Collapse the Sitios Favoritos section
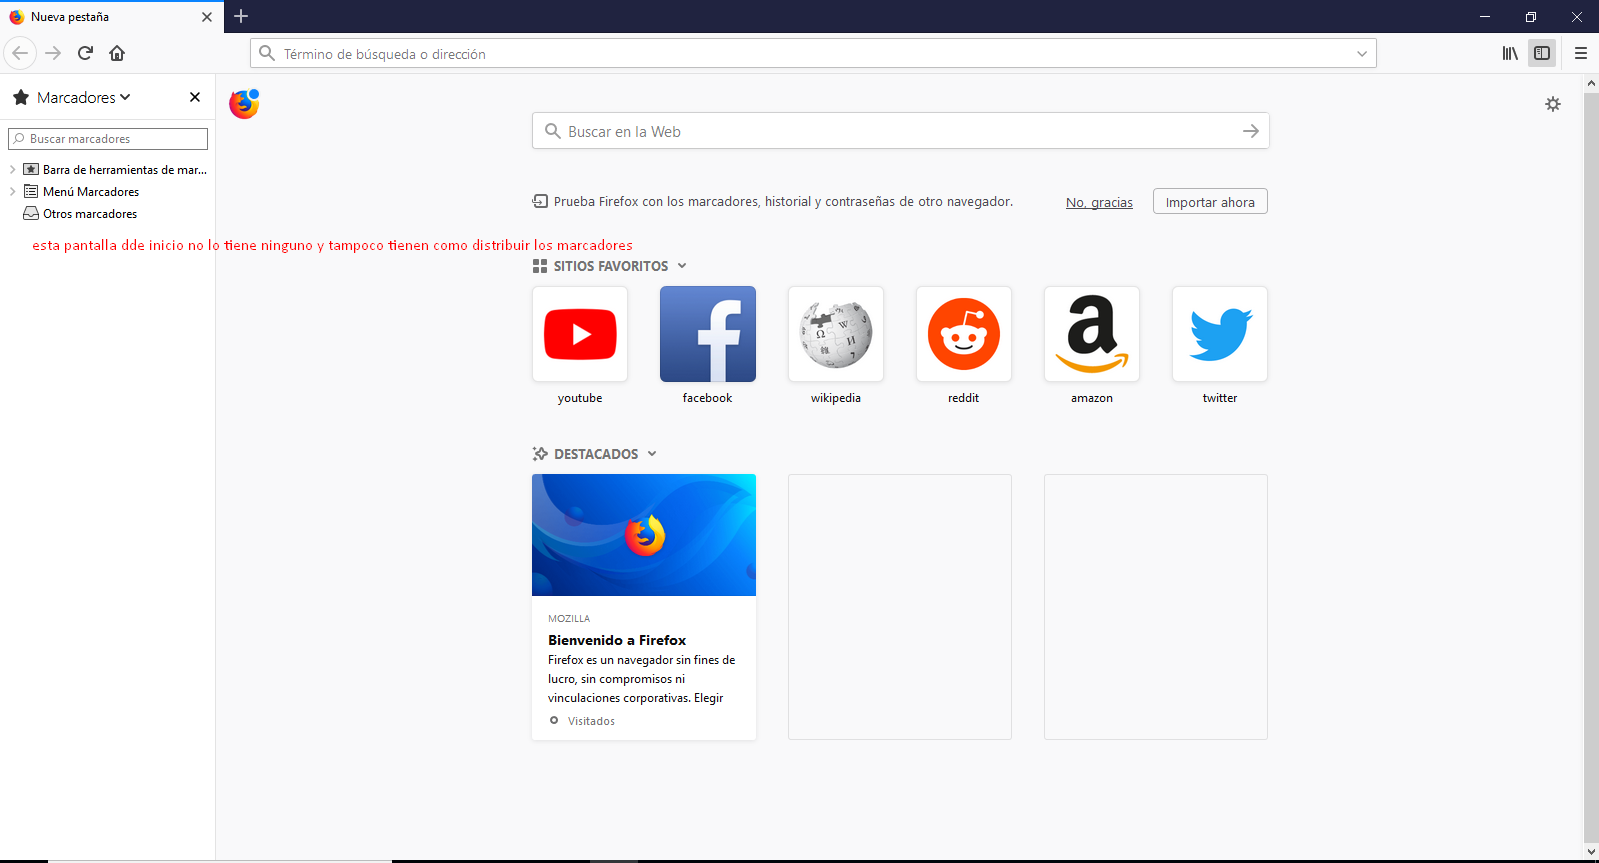Viewport: 1599px width, 863px height. click(682, 266)
